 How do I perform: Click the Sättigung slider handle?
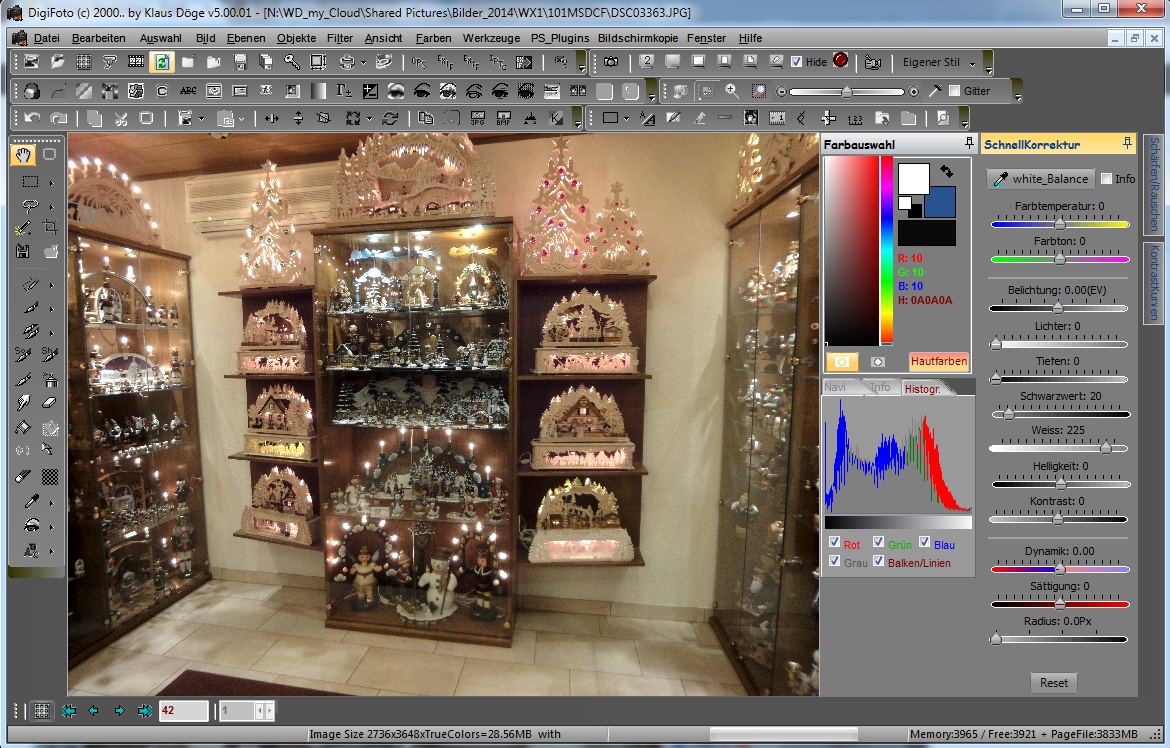[x=1060, y=604]
